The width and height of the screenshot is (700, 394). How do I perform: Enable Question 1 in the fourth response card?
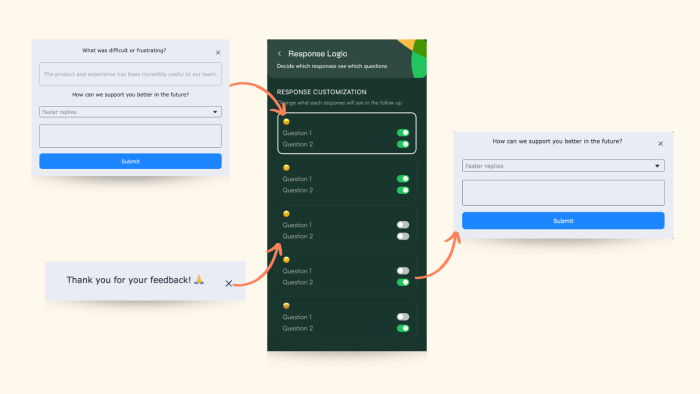click(x=403, y=271)
